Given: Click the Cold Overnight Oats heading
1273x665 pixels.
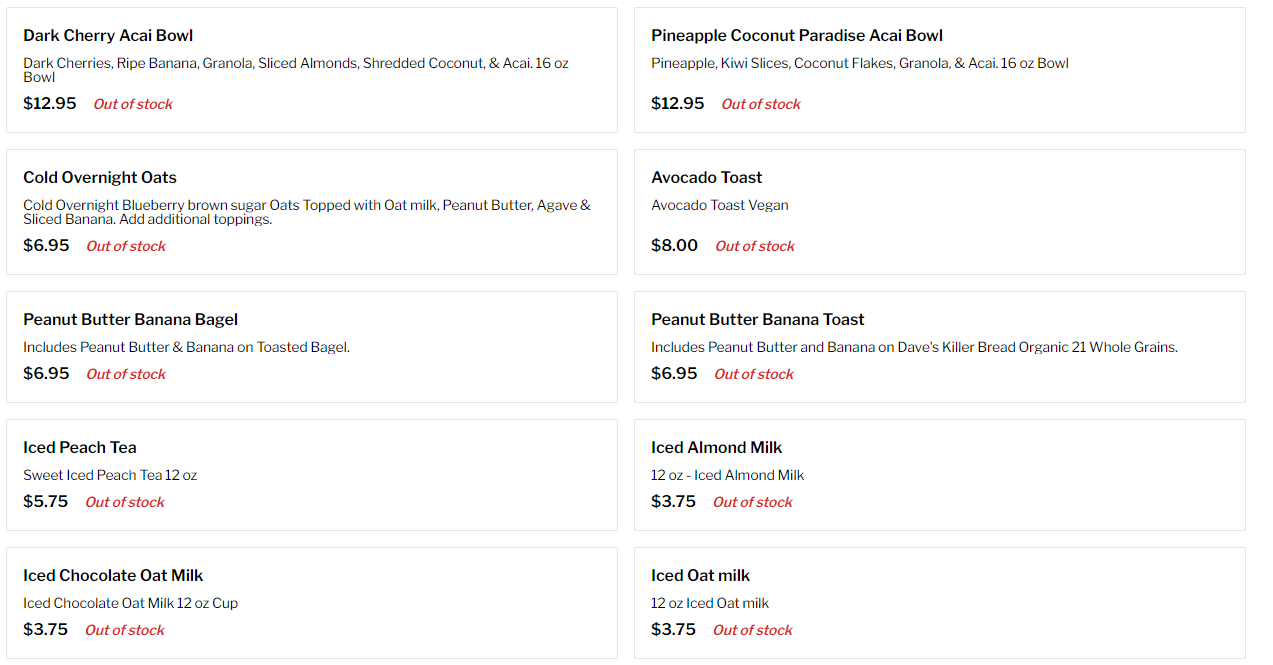Looking at the screenshot, I should tap(100, 178).
